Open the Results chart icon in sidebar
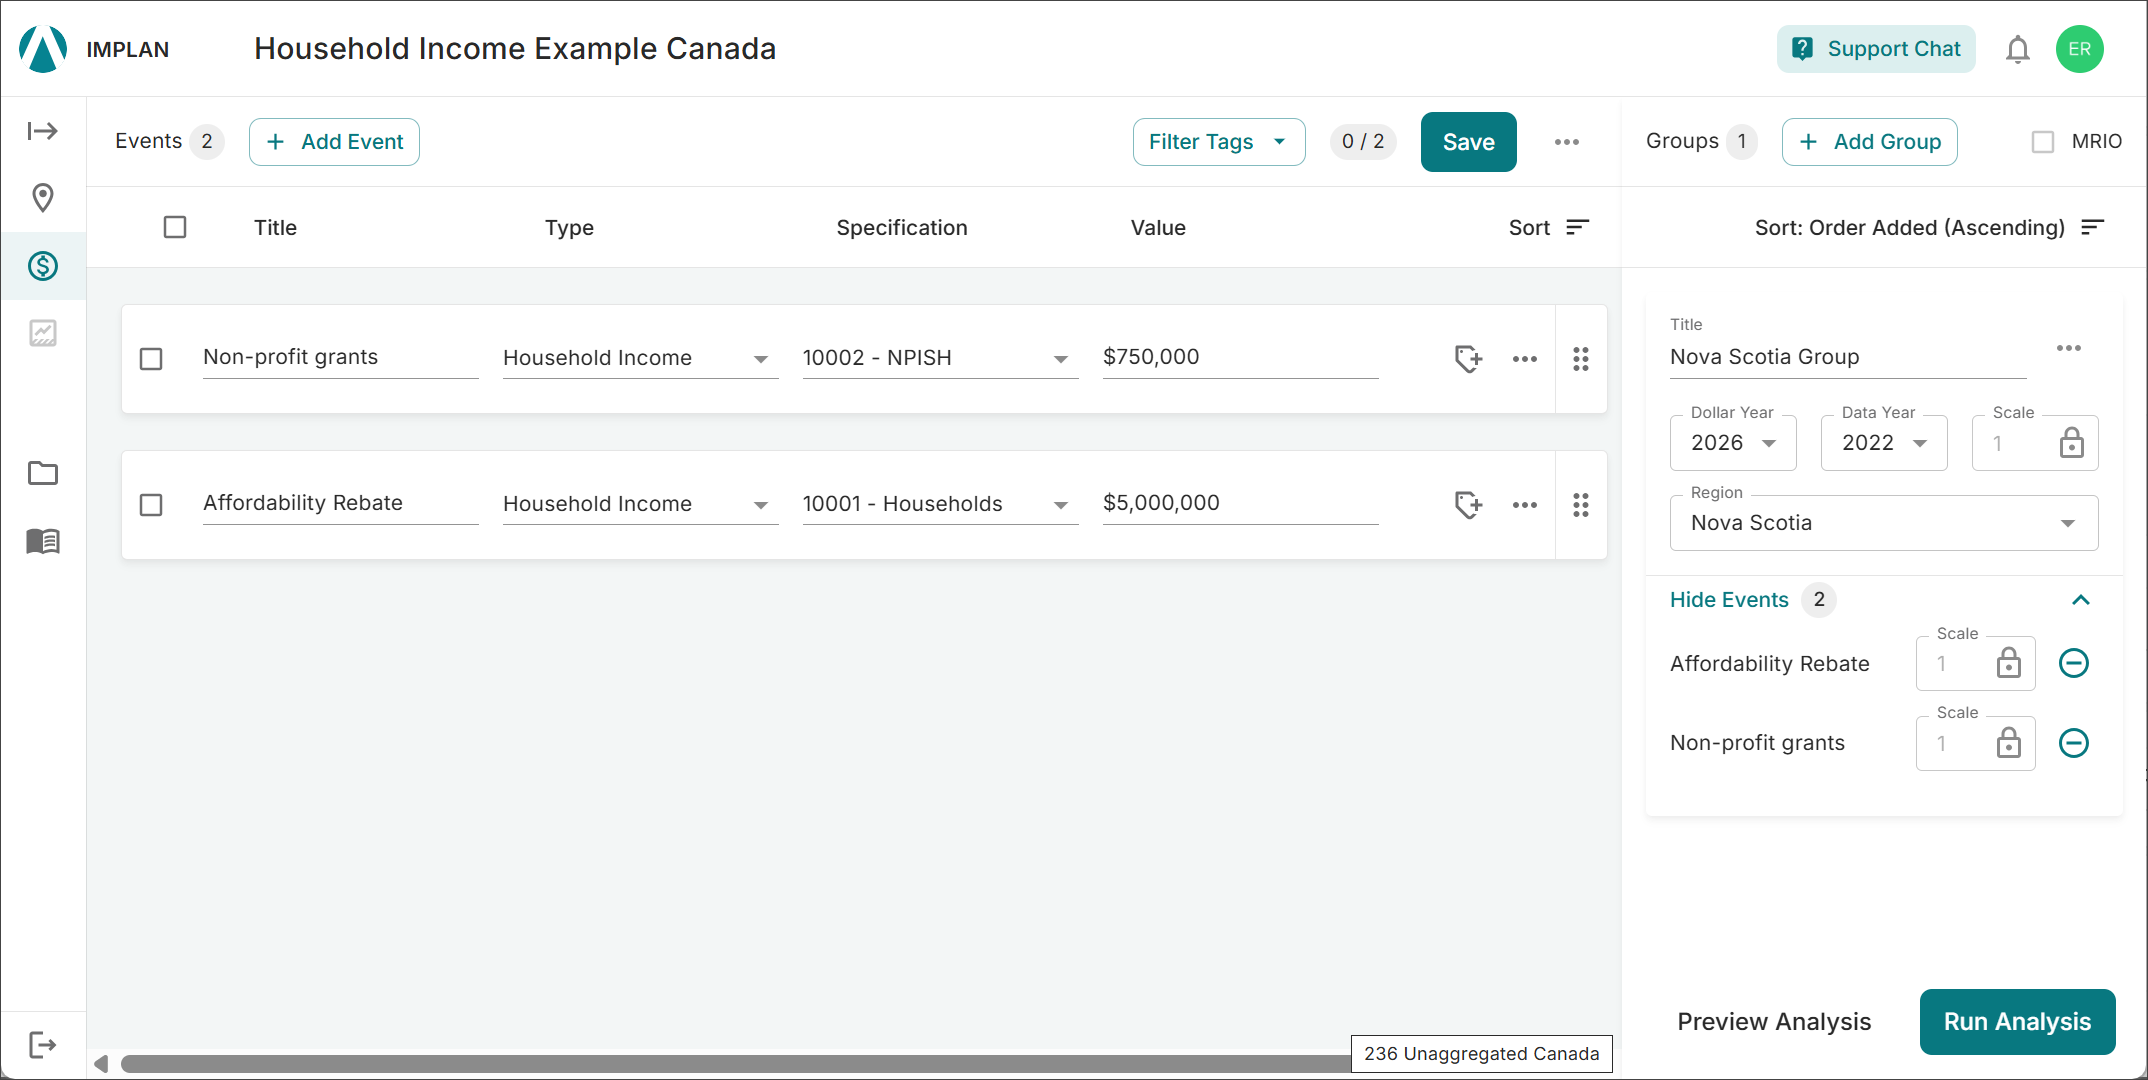Image resolution: width=2148 pixels, height=1080 pixels. pos(43,333)
